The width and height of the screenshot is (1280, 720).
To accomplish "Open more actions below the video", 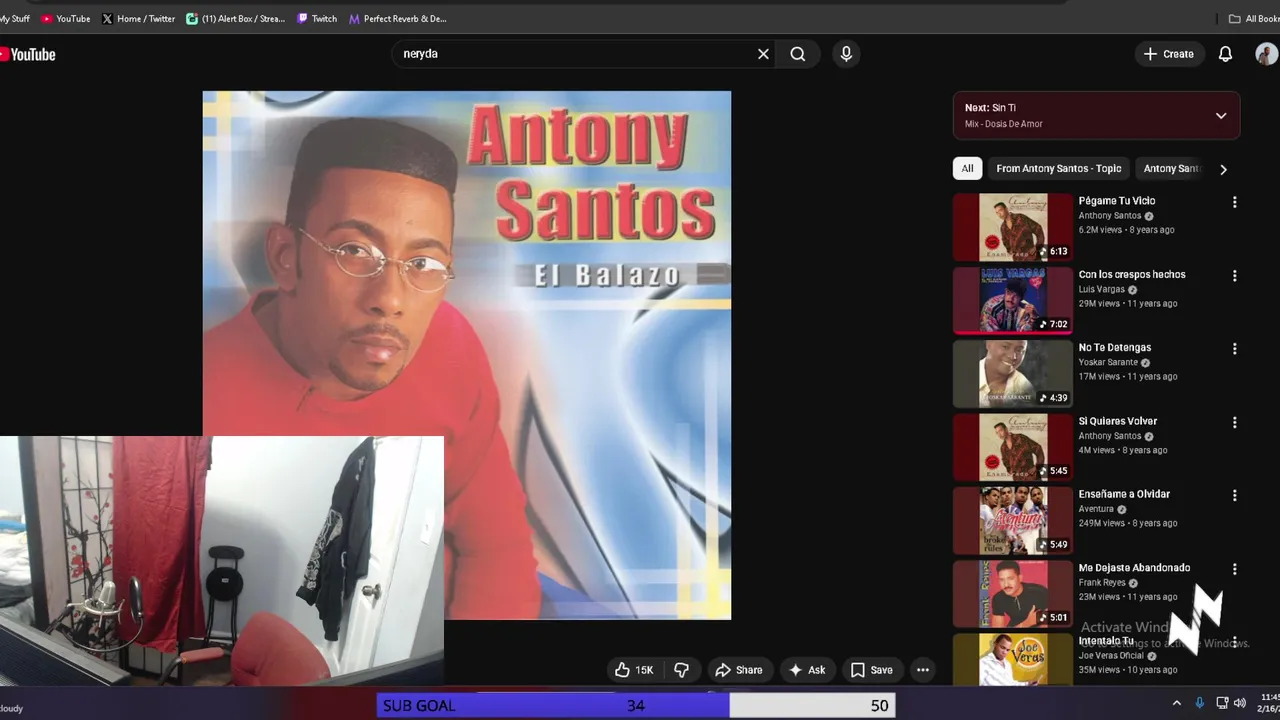I will tap(923, 670).
